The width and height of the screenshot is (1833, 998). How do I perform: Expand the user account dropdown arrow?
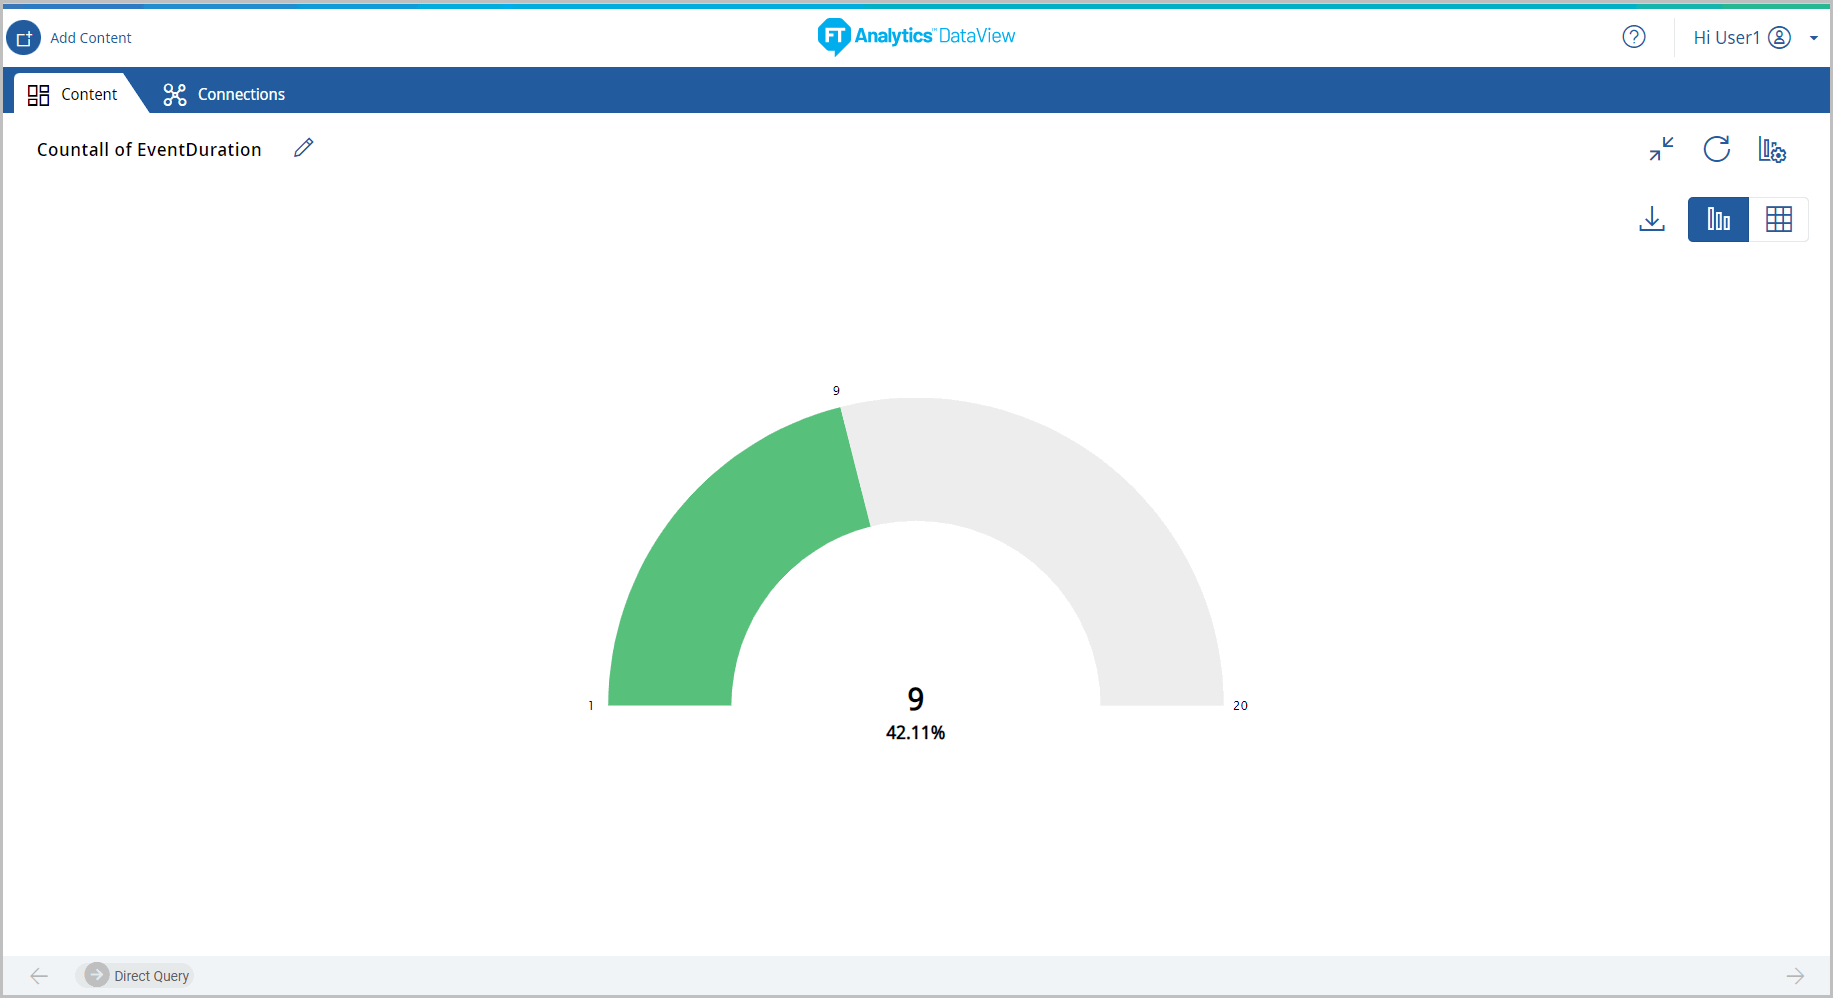[1813, 38]
